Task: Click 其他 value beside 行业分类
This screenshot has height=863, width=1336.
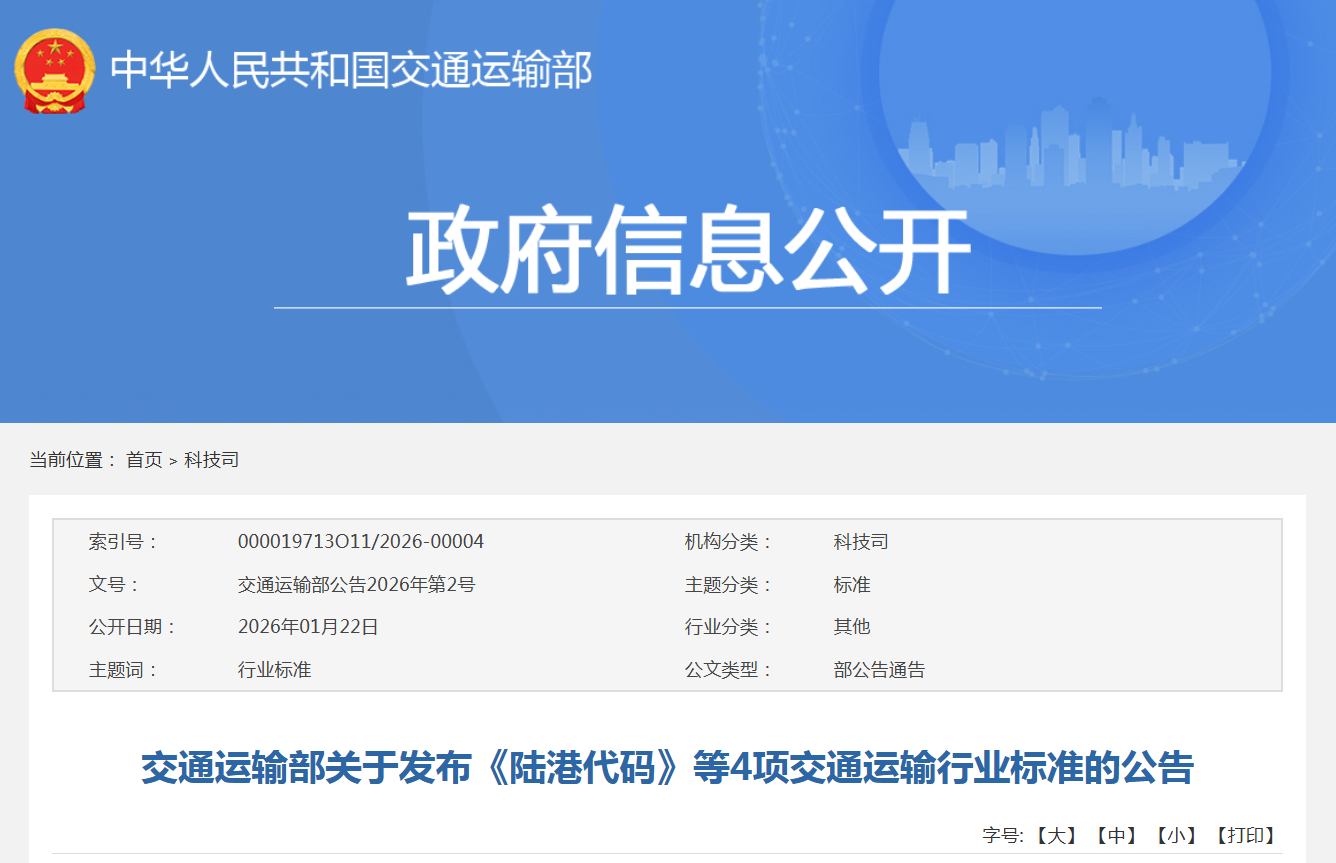Action: pos(852,627)
